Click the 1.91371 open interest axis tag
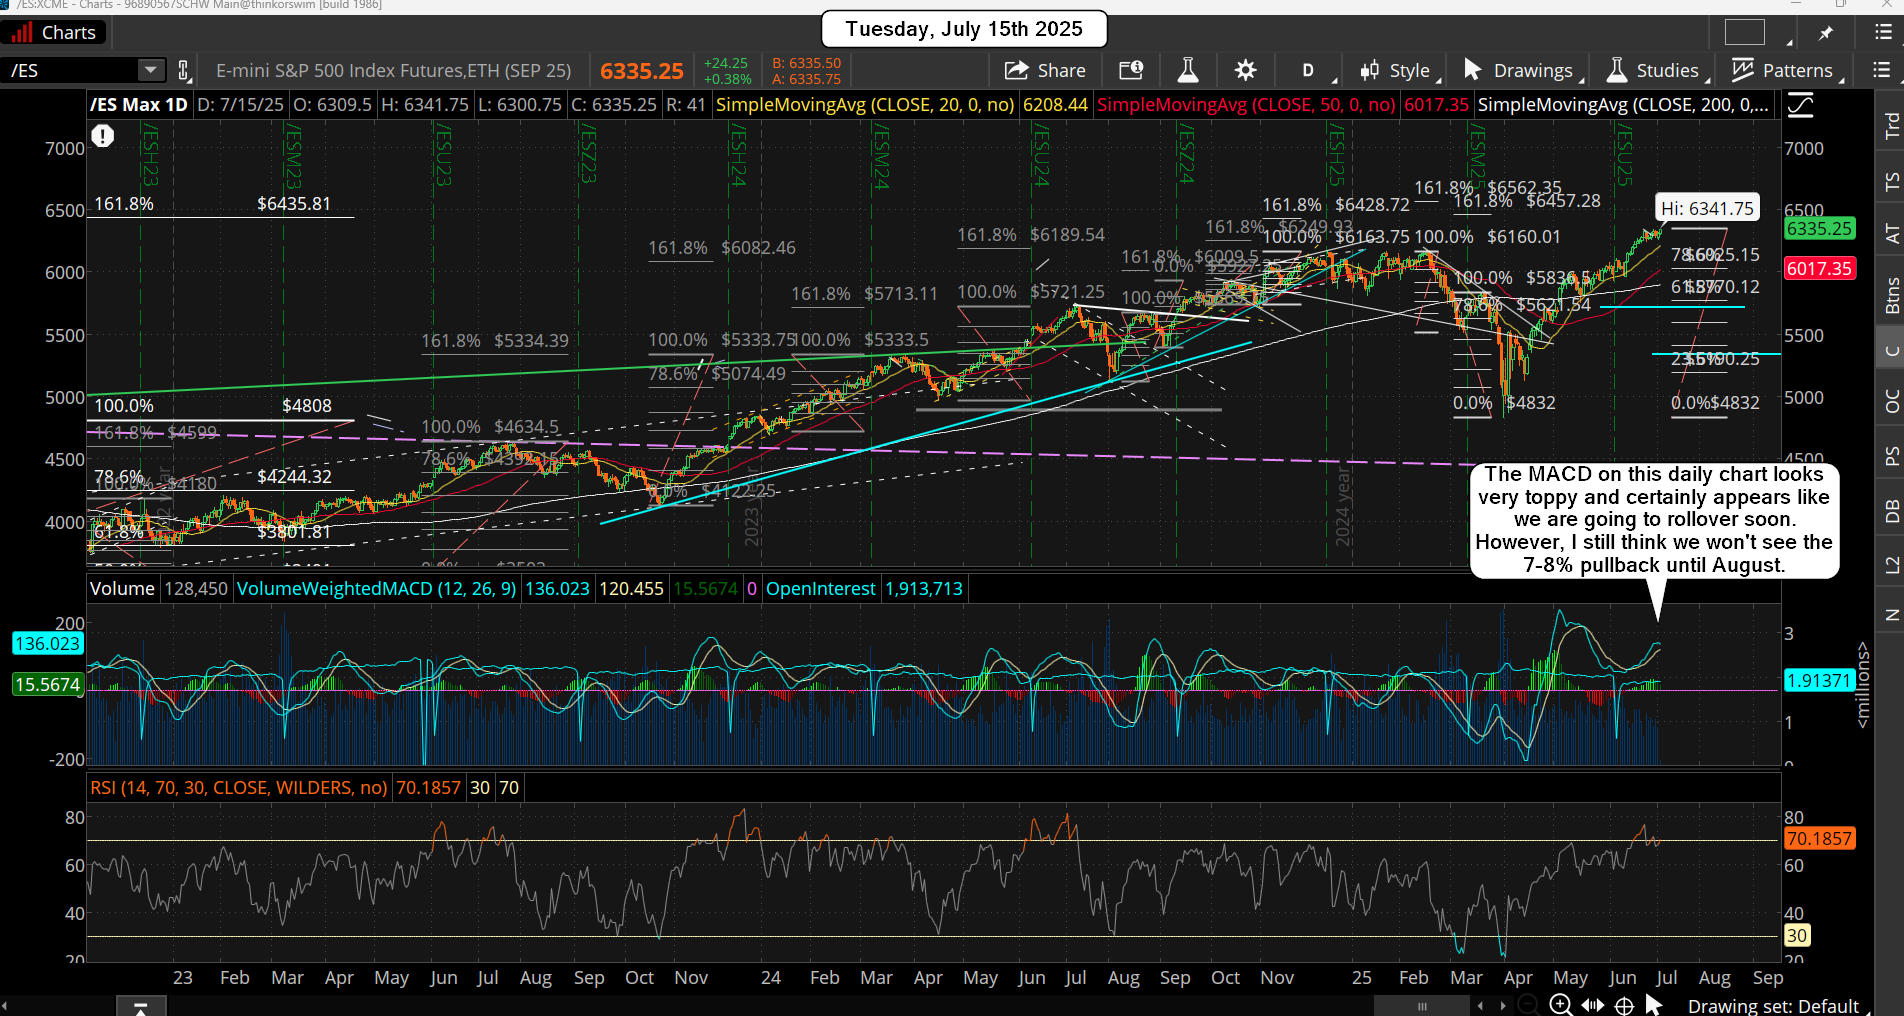 click(x=1819, y=681)
